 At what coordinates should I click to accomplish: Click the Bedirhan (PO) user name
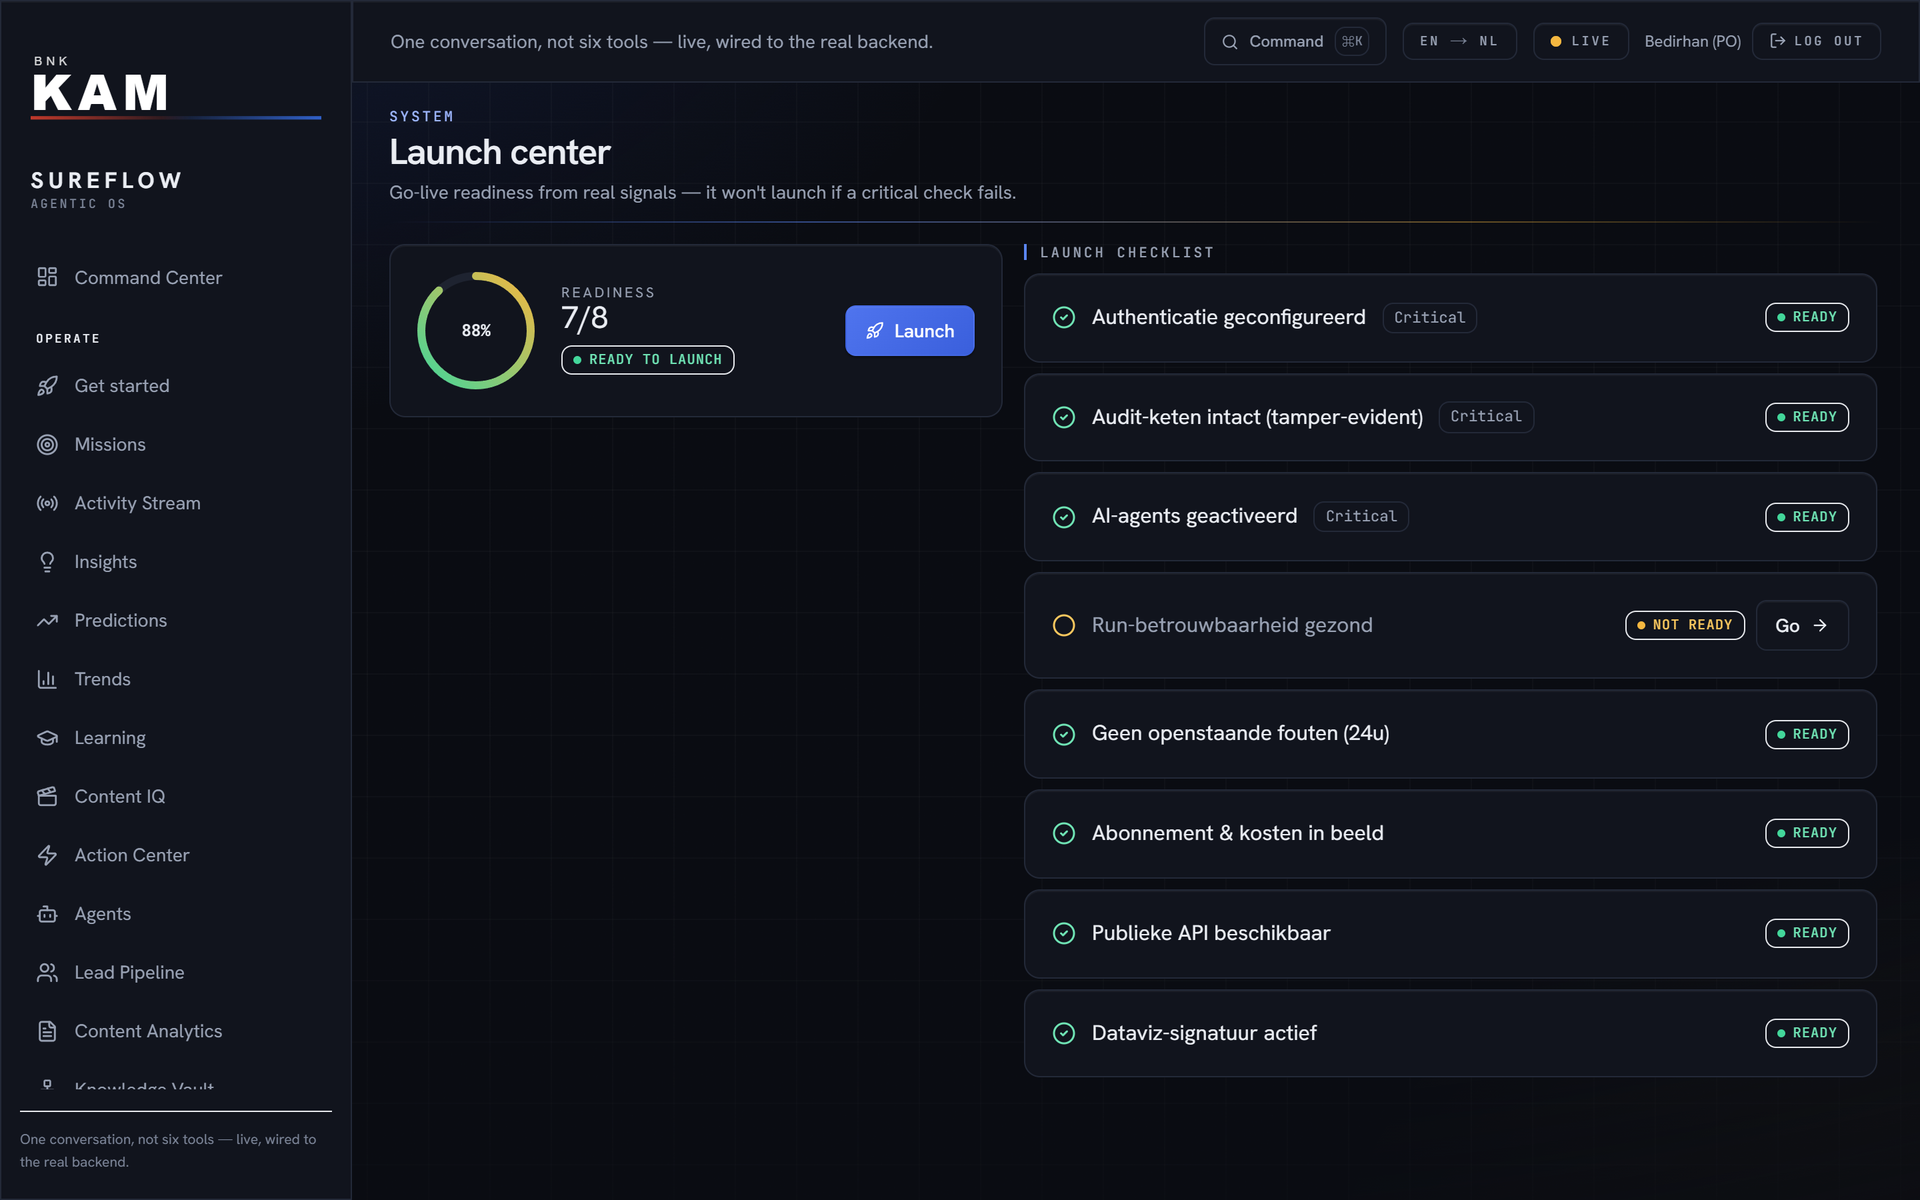coord(1692,41)
